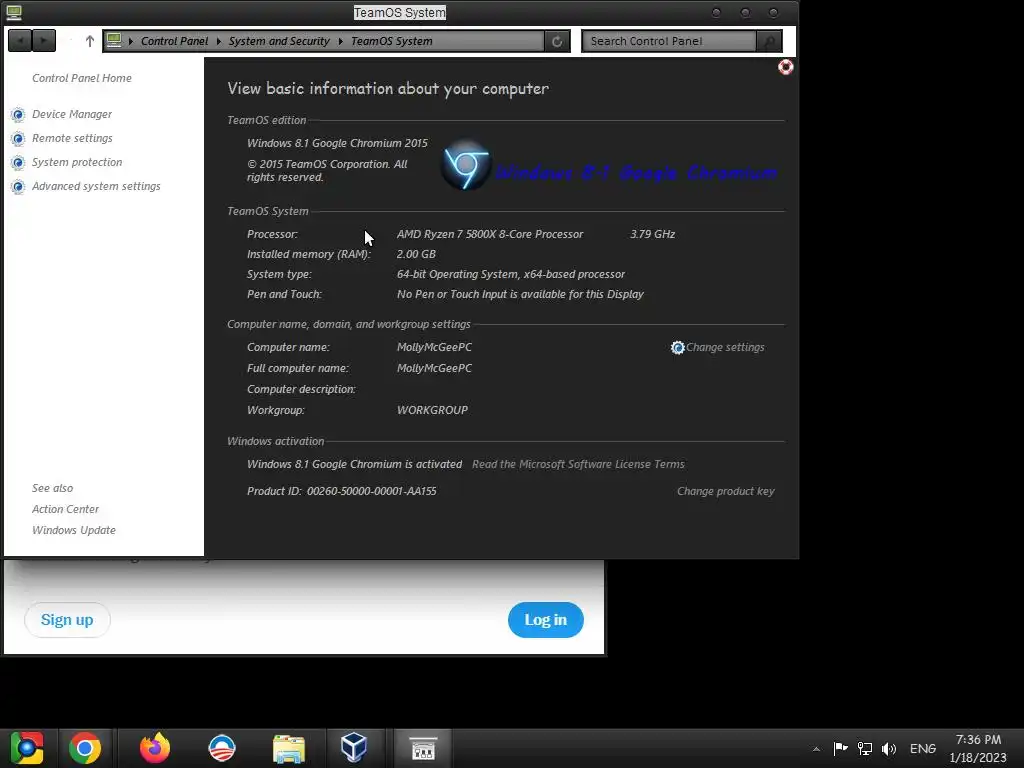Open volume speaker tray icon
This screenshot has width=1024, height=768.
pos(889,748)
